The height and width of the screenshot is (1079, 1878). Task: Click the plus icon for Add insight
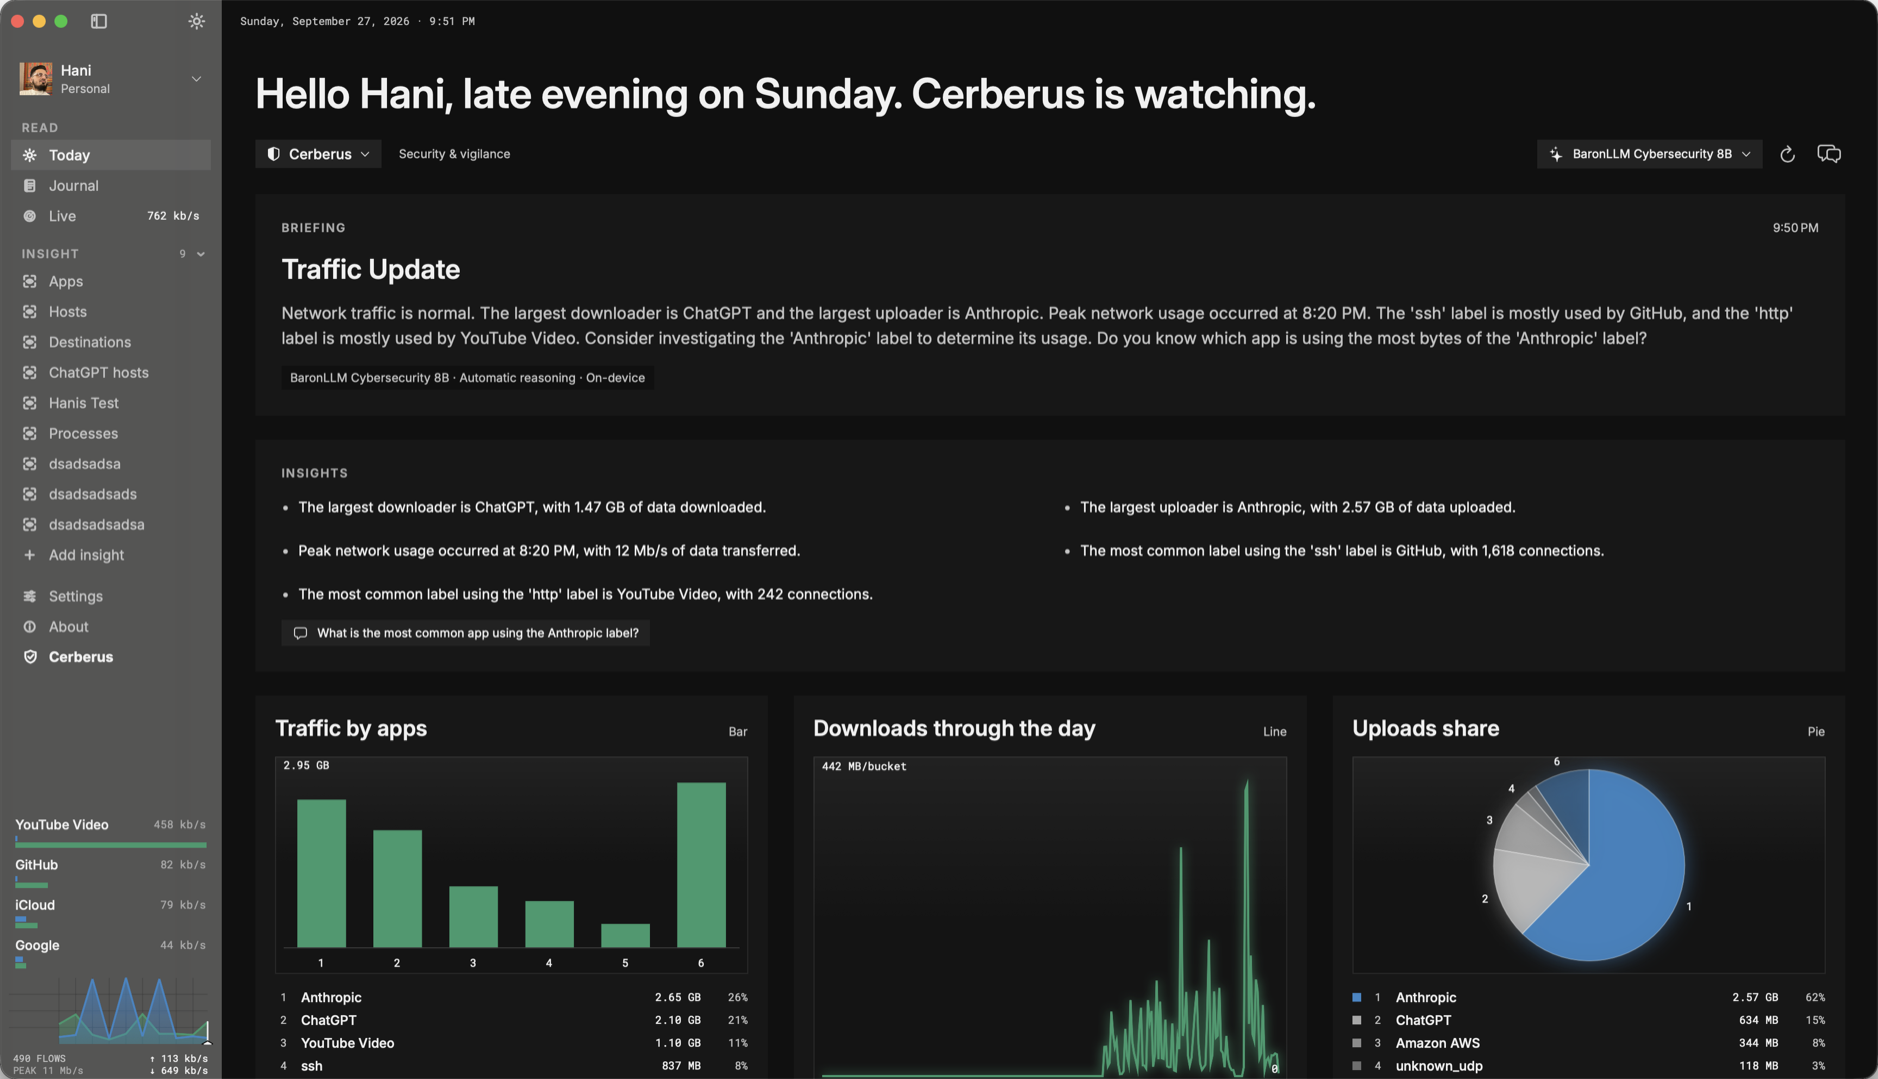(x=30, y=555)
